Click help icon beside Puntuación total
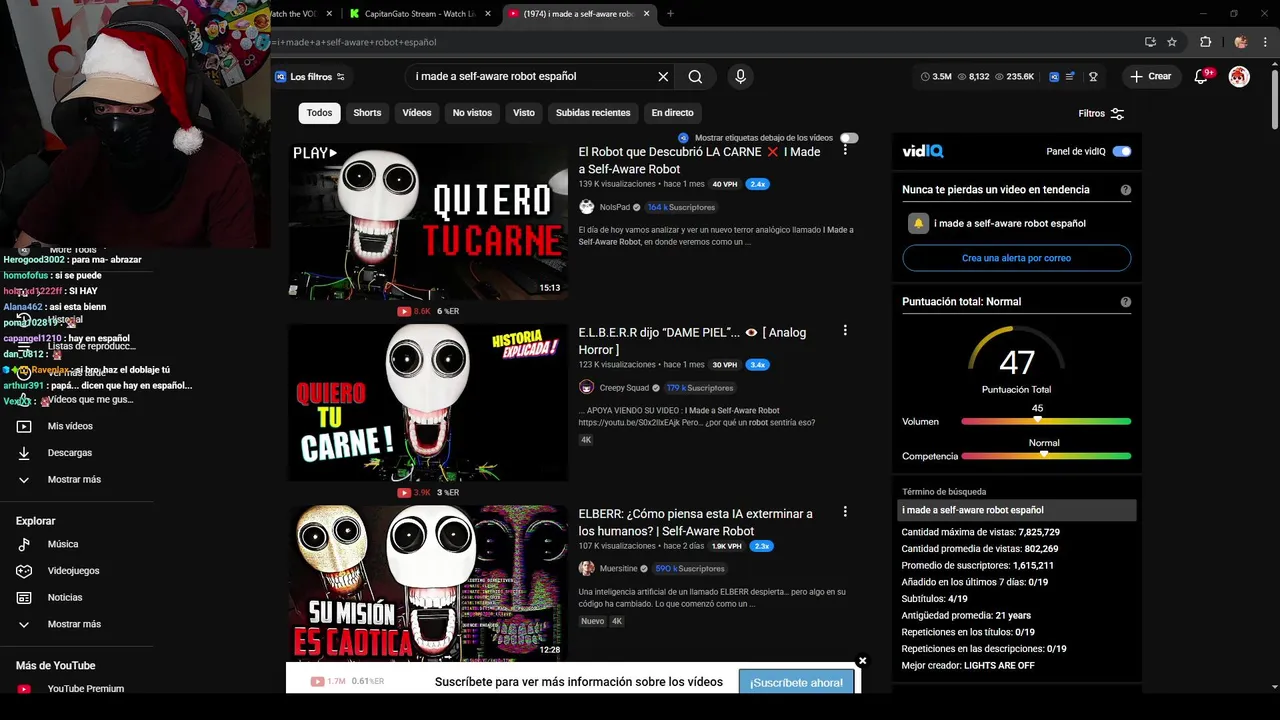Screen dimensions: 1280x720 click(1126, 302)
